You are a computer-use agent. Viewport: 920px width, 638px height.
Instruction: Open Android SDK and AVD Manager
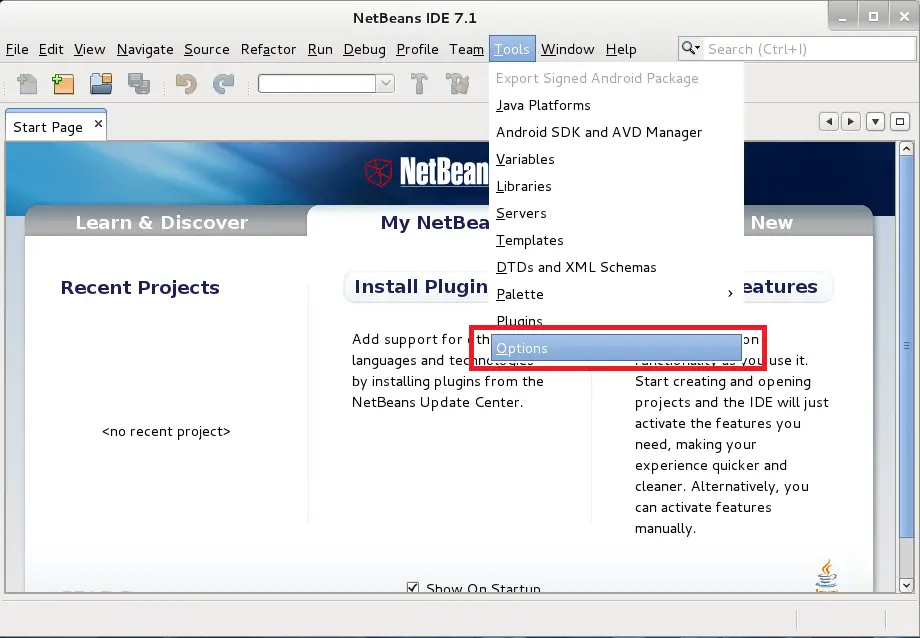click(616, 133)
